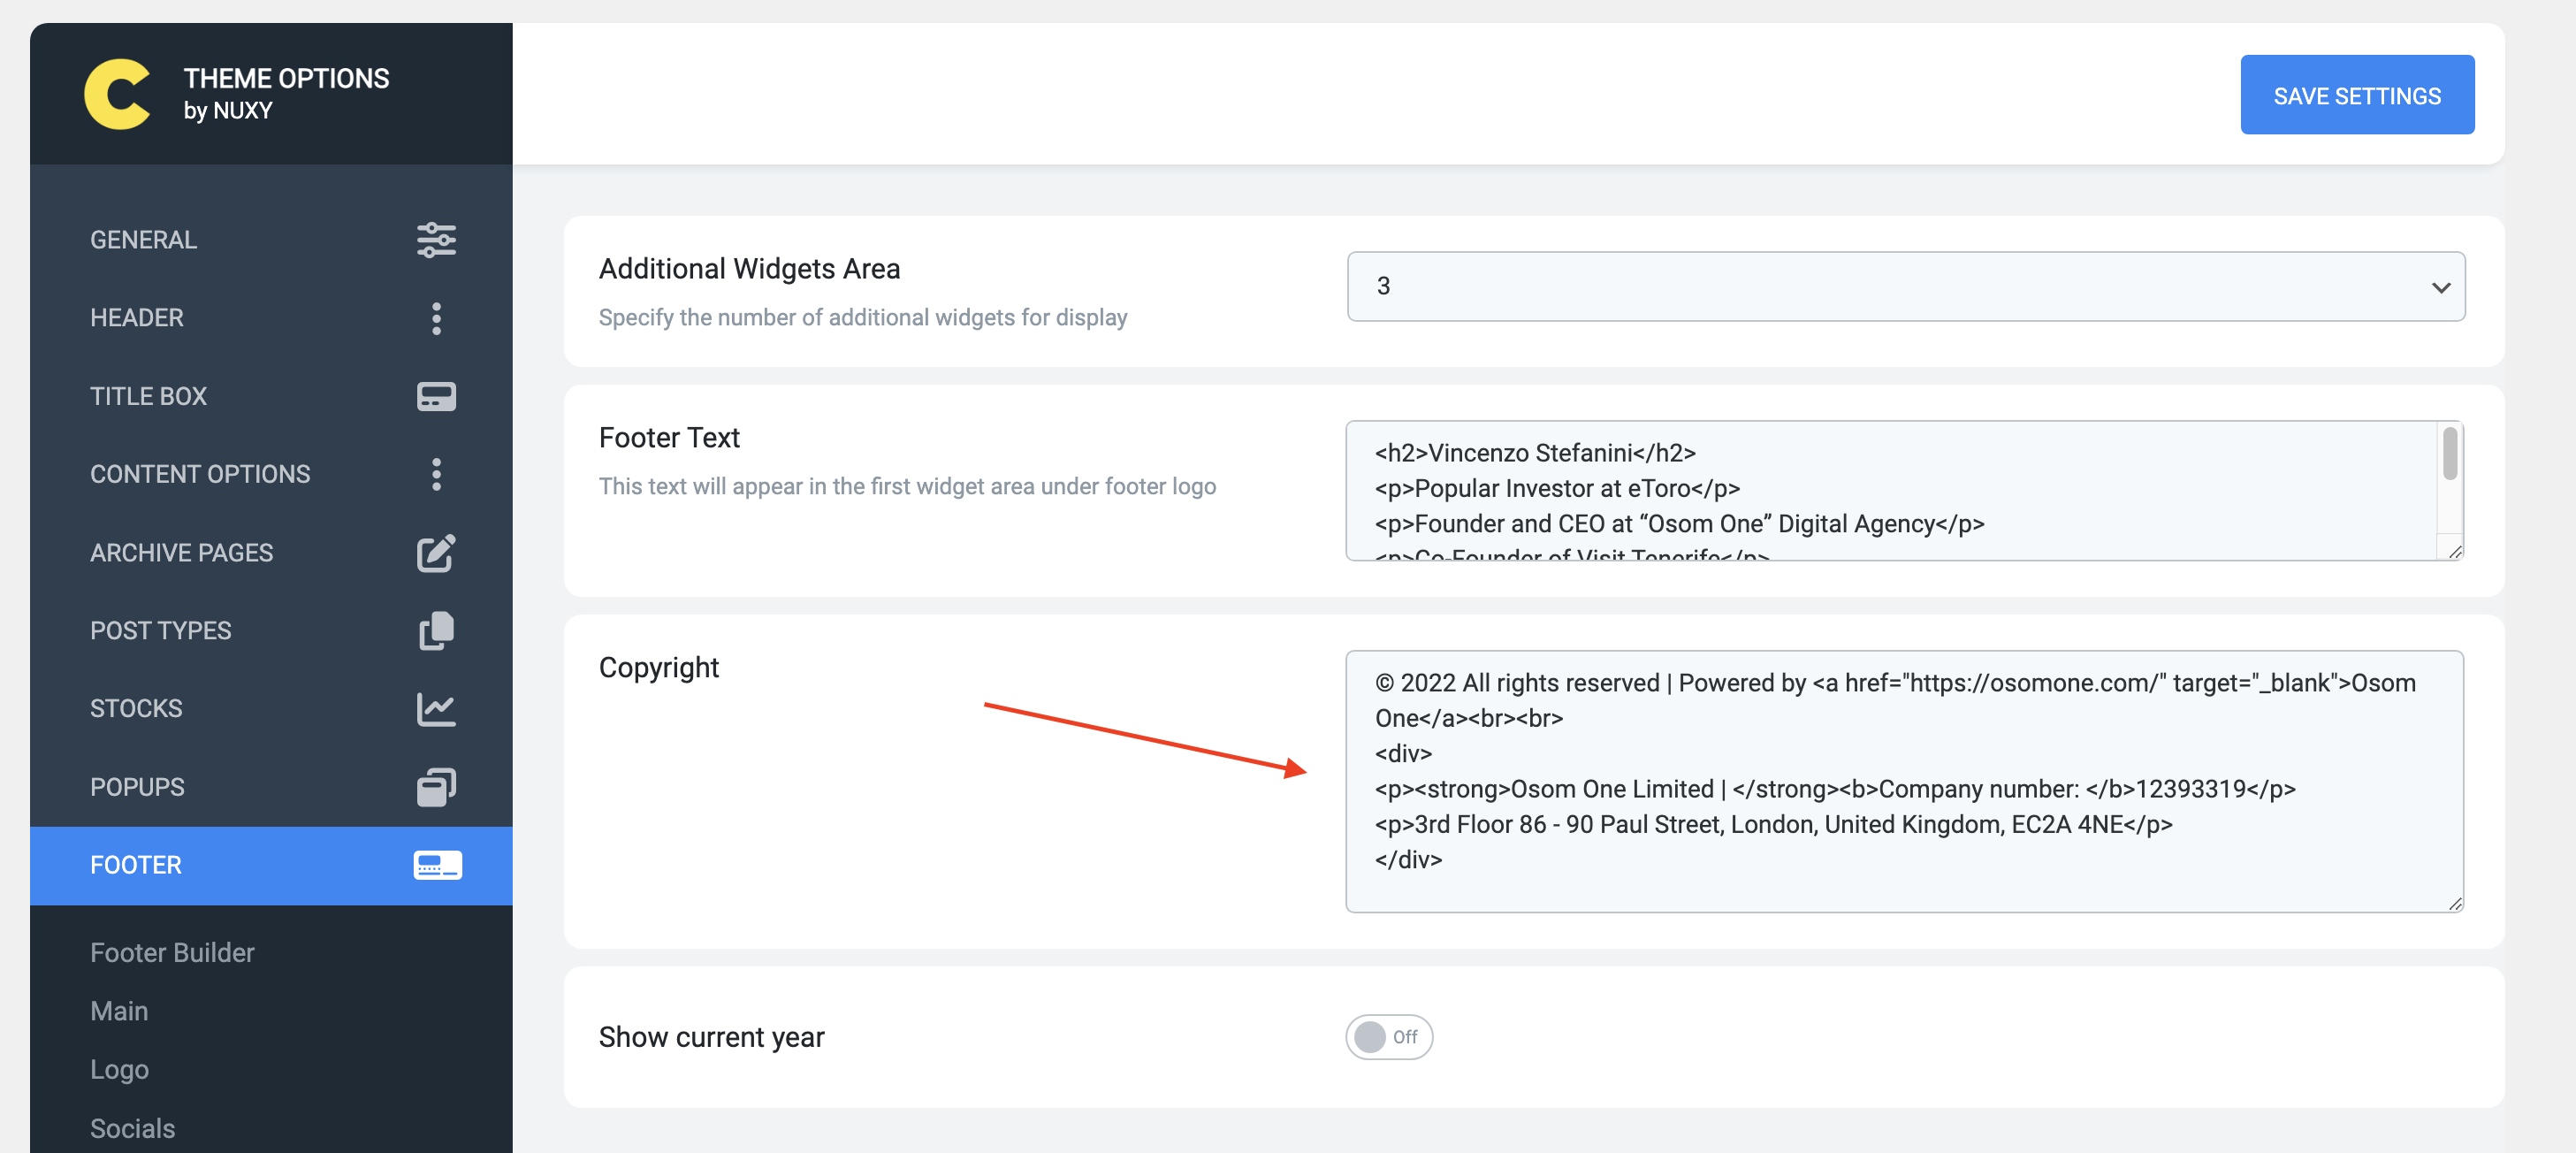Image resolution: width=2576 pixels, height=1153 pixels.
Task: Click the Save Settings button
Action: pos(2357,95)
